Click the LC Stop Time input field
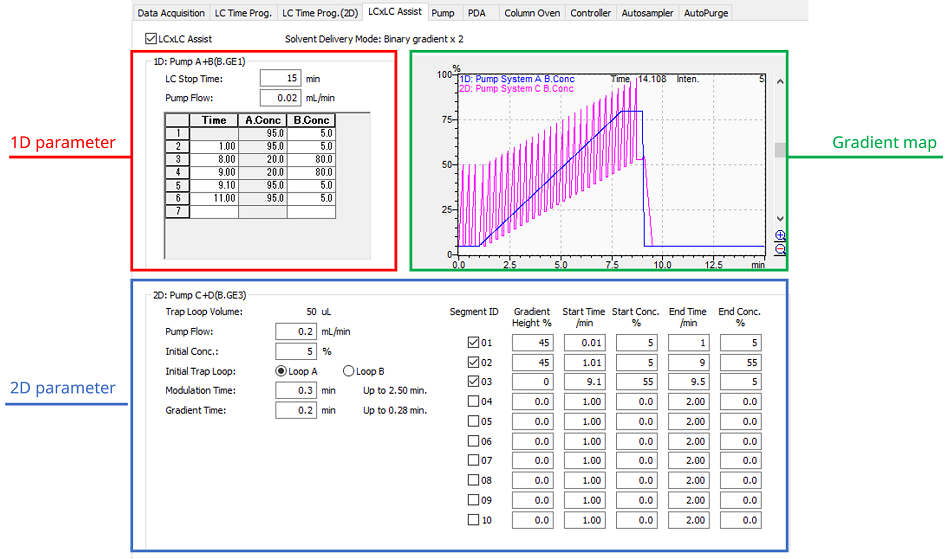This screenshot has width=950, height=559. tap(280, 78)
